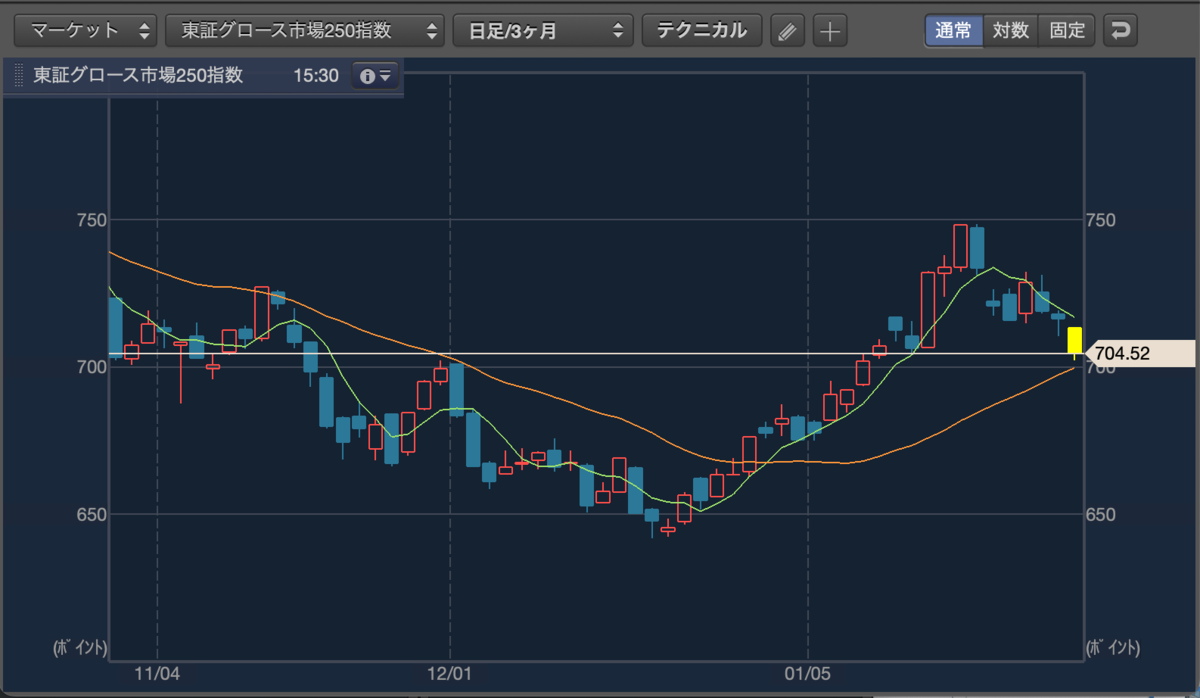
Task: Click the white horizontal price line
Action: pyautogui.click(x=595, y=353)
